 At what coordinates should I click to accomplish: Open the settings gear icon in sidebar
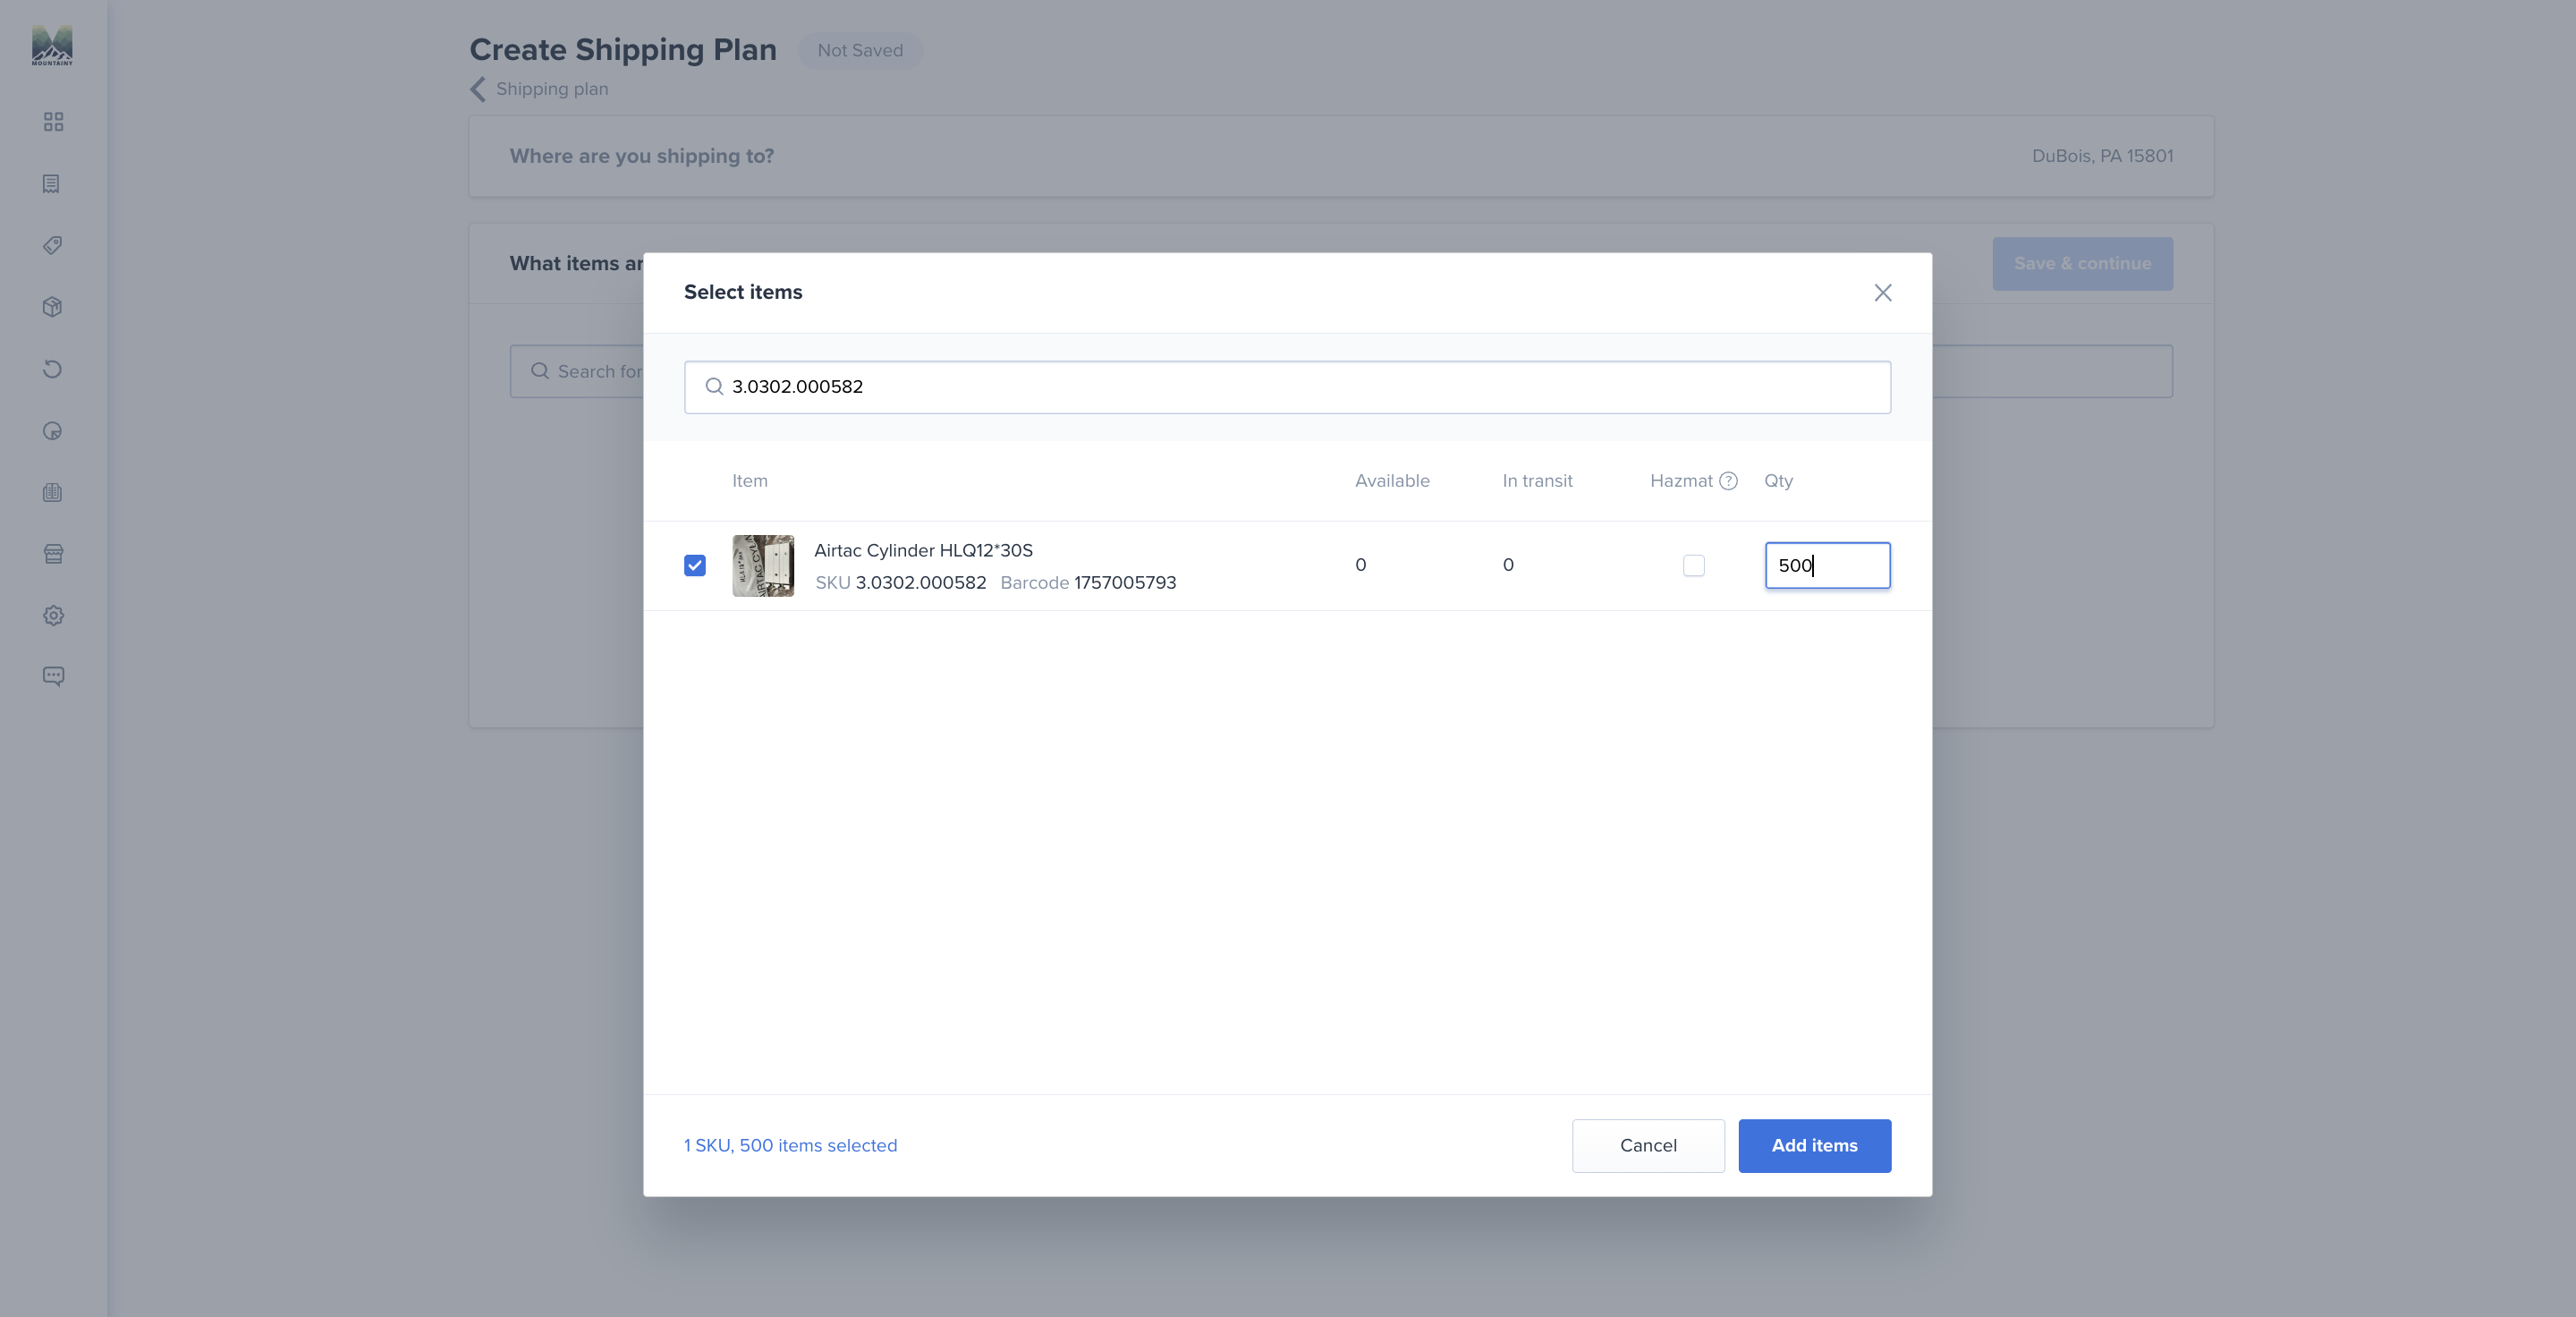point(53,615)
